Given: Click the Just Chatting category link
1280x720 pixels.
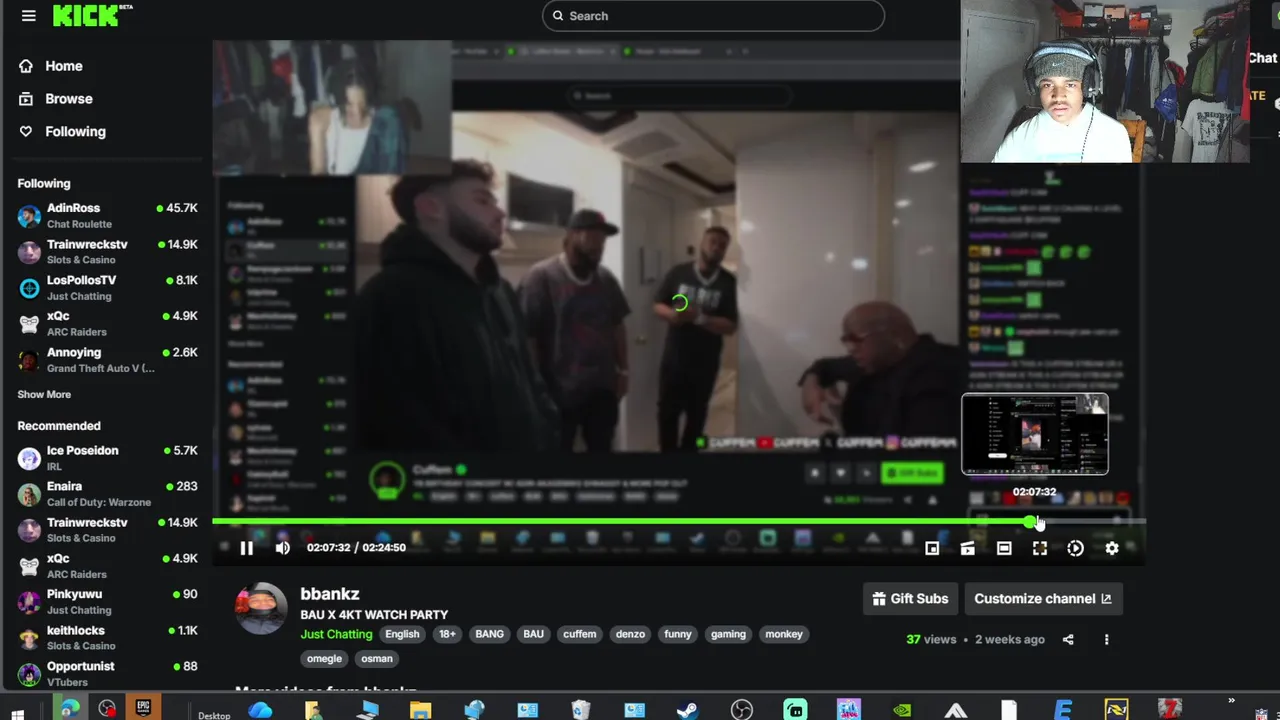Looking at the screenshot, I should coord(336,634).
